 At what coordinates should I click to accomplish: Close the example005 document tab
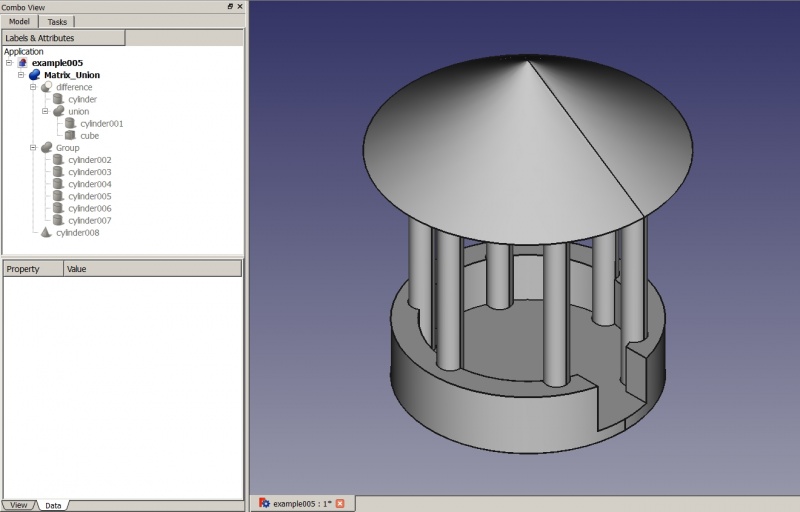pos(340,503)
